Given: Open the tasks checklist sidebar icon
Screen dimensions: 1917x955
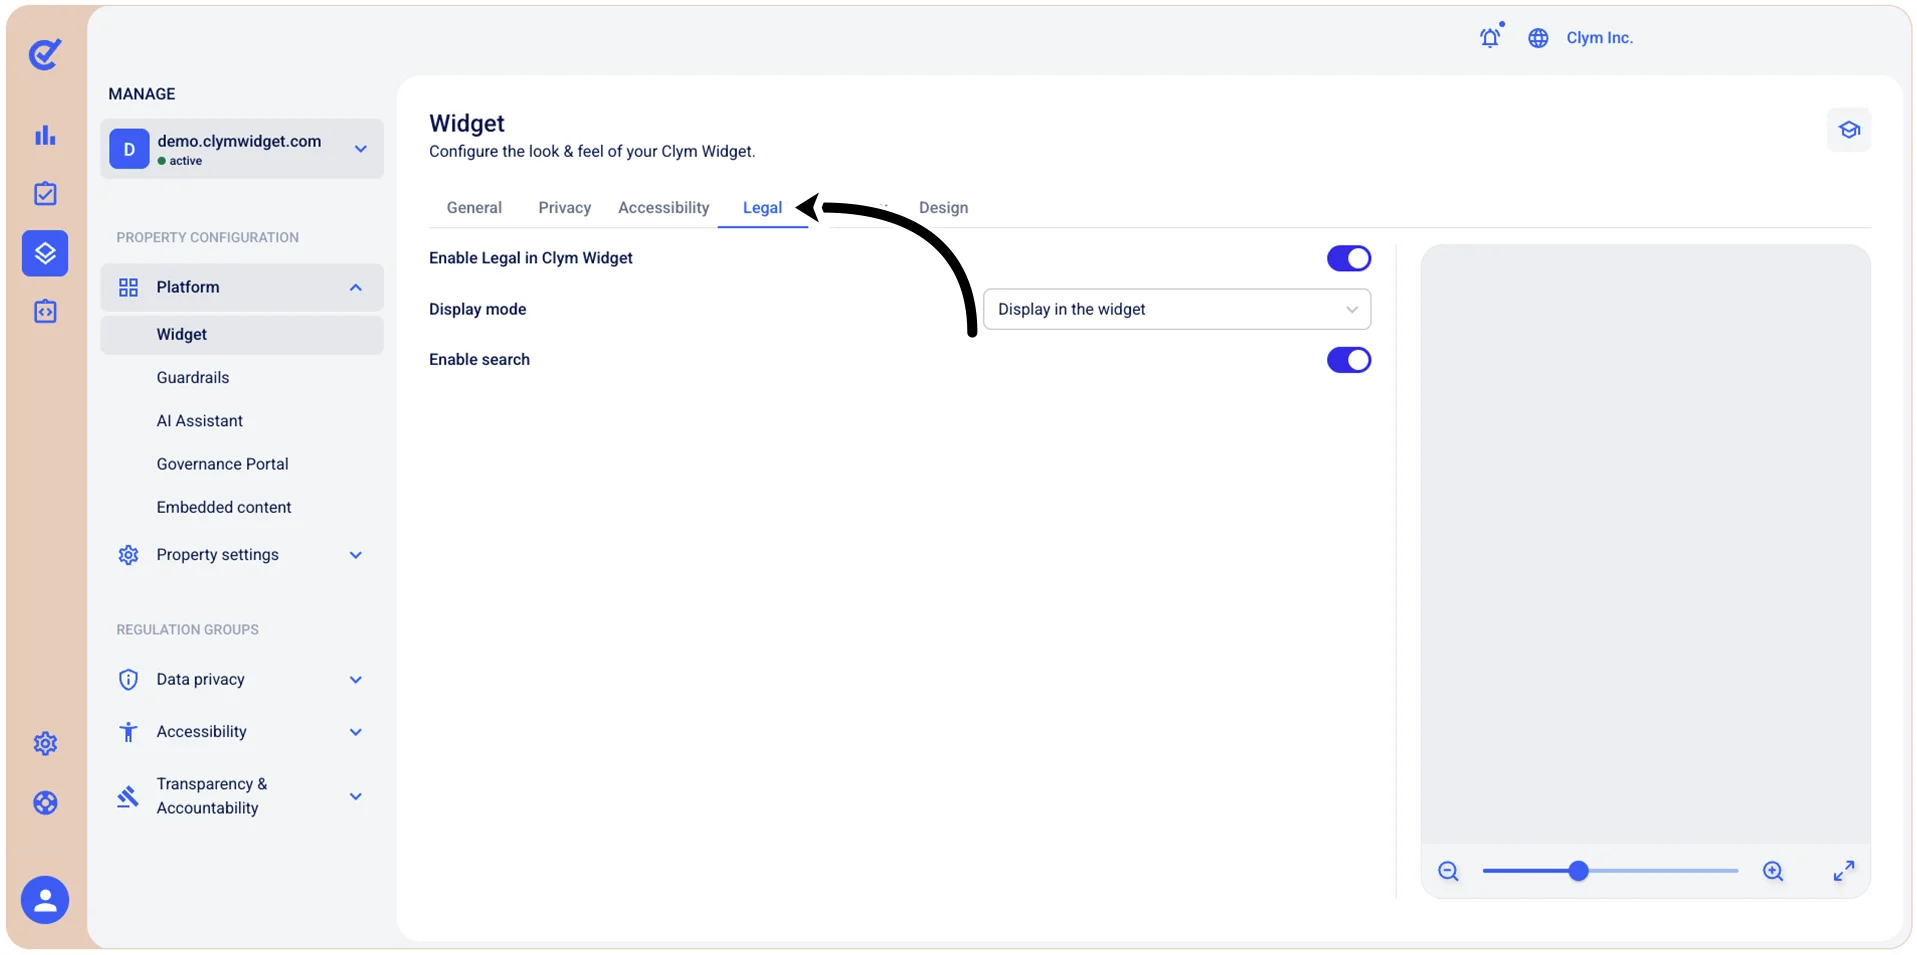Looking at the screenshot, I should point(45,194).
